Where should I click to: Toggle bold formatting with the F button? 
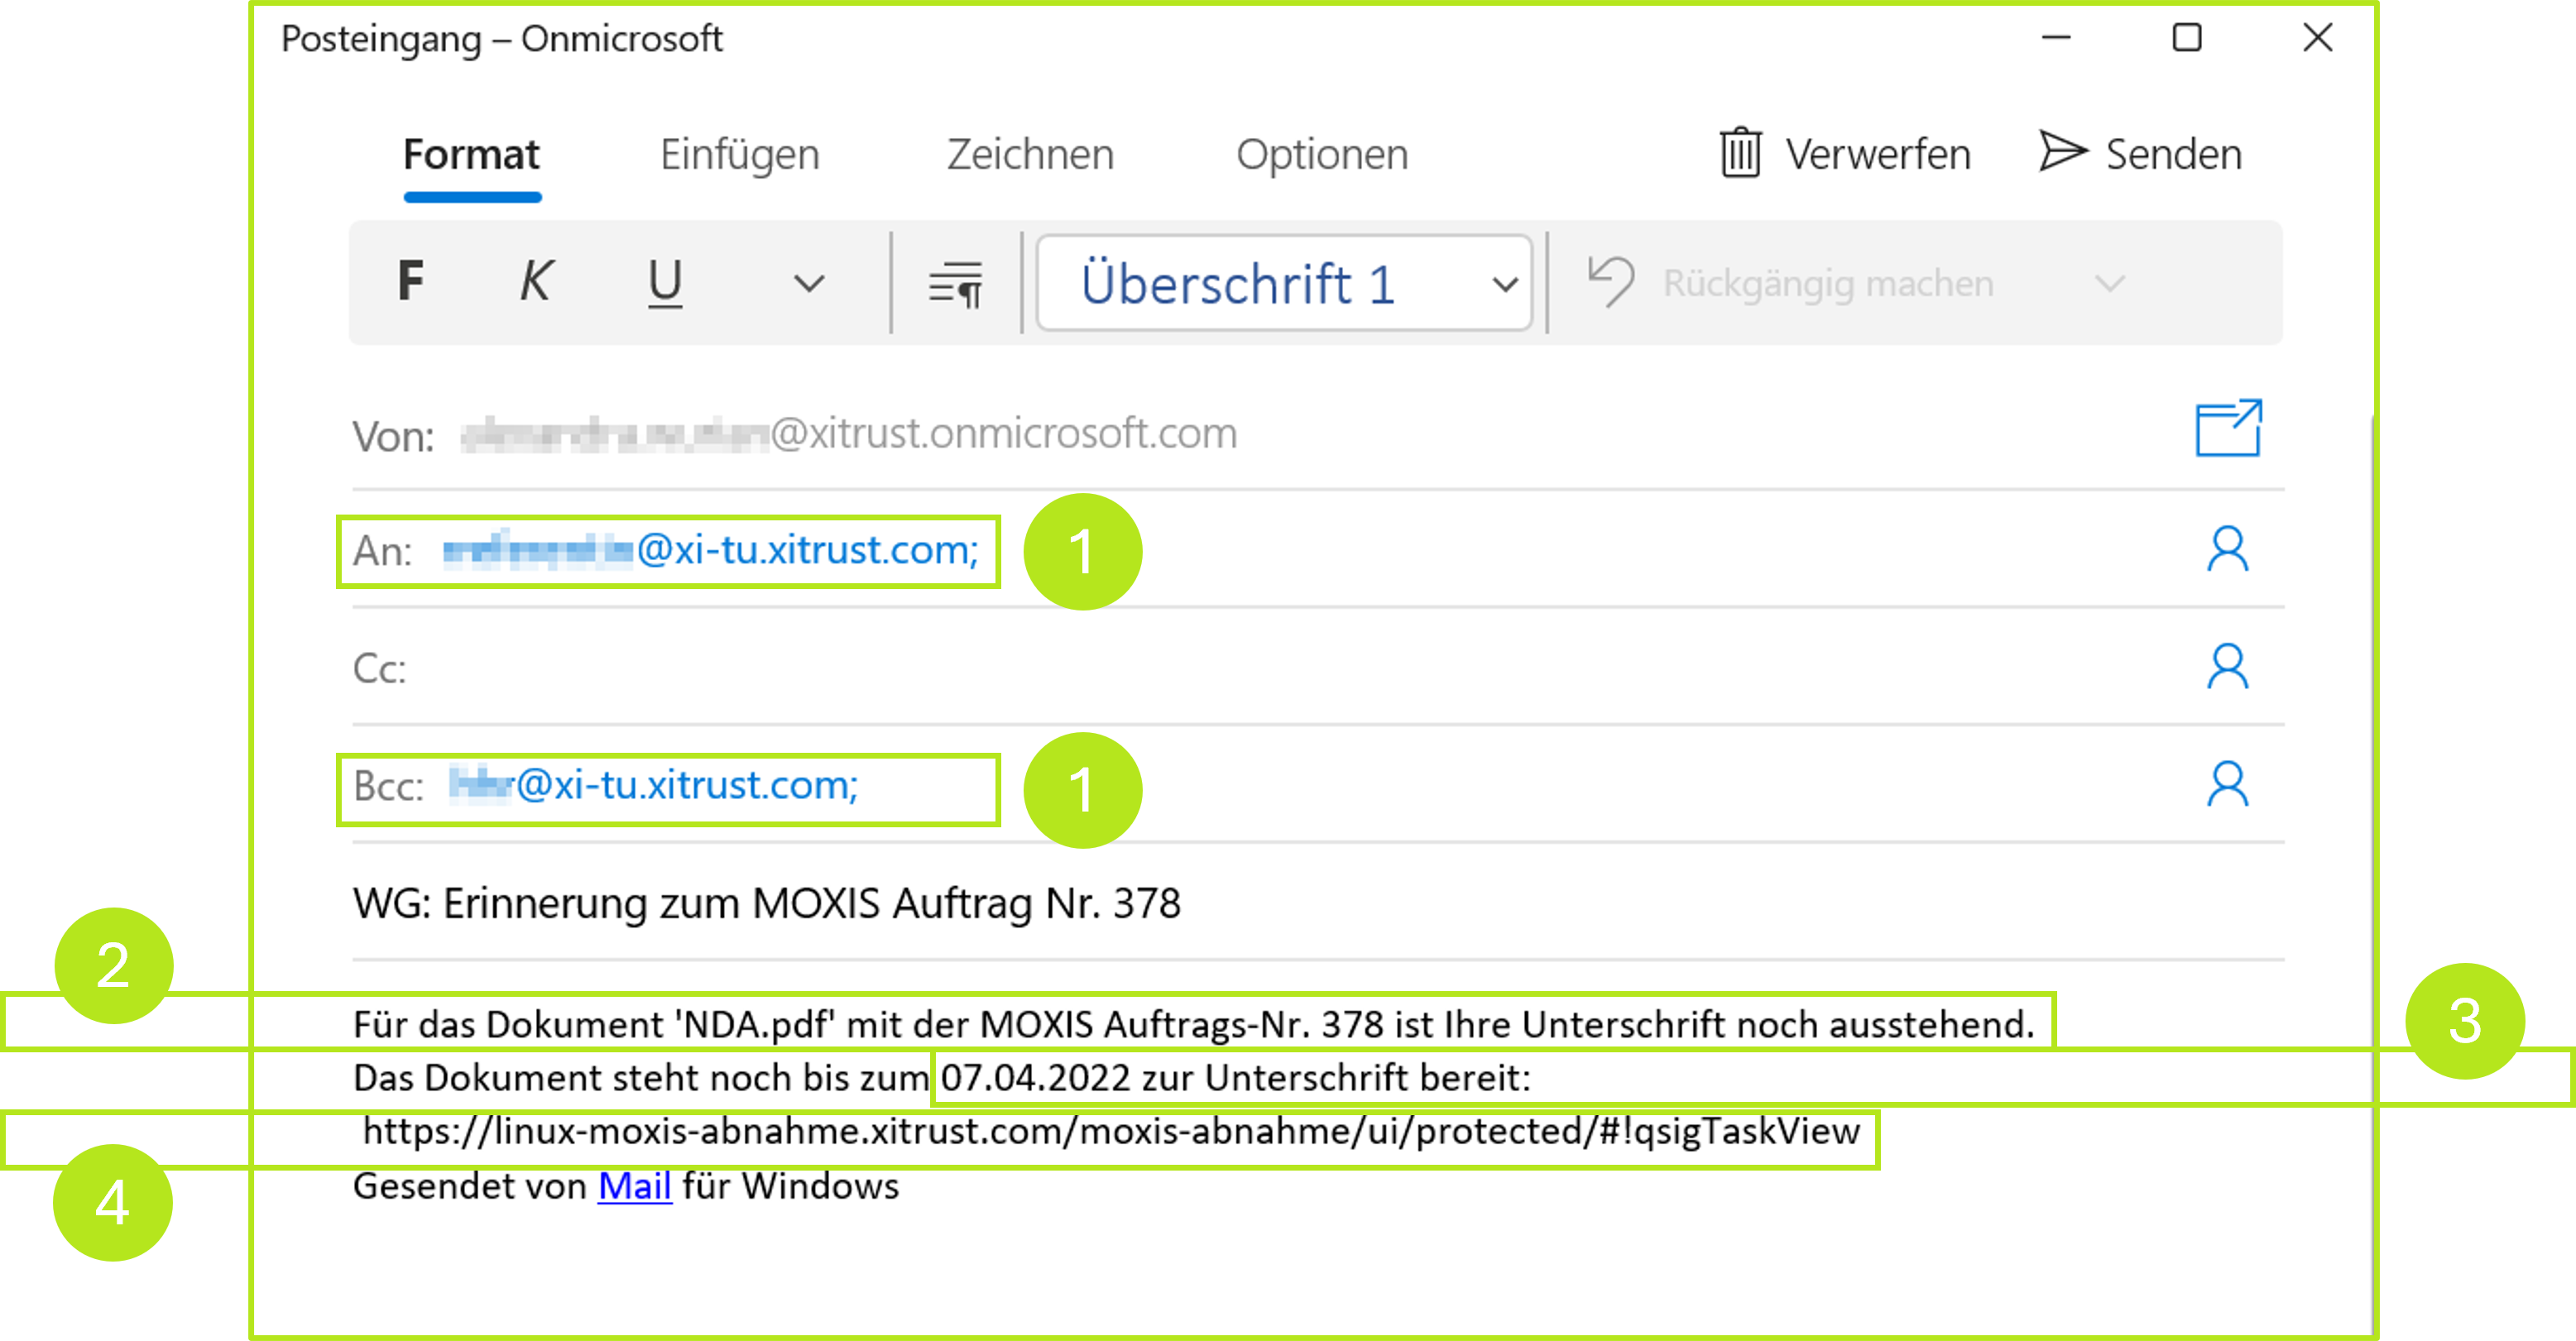coord(410,281)
